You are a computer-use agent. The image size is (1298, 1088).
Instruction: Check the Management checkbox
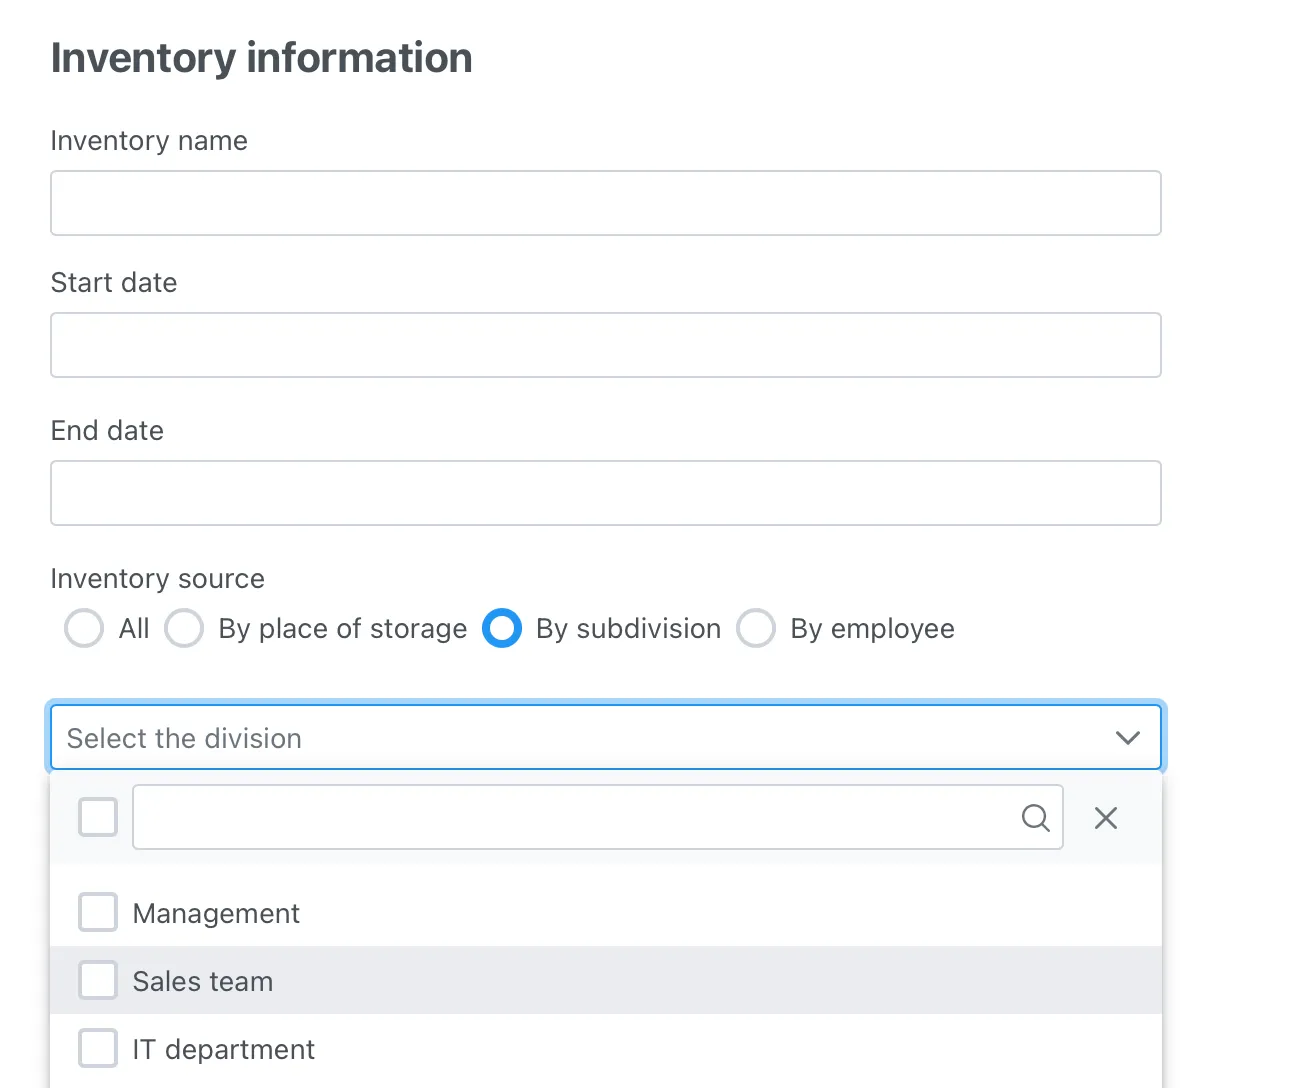coord(98,912)
